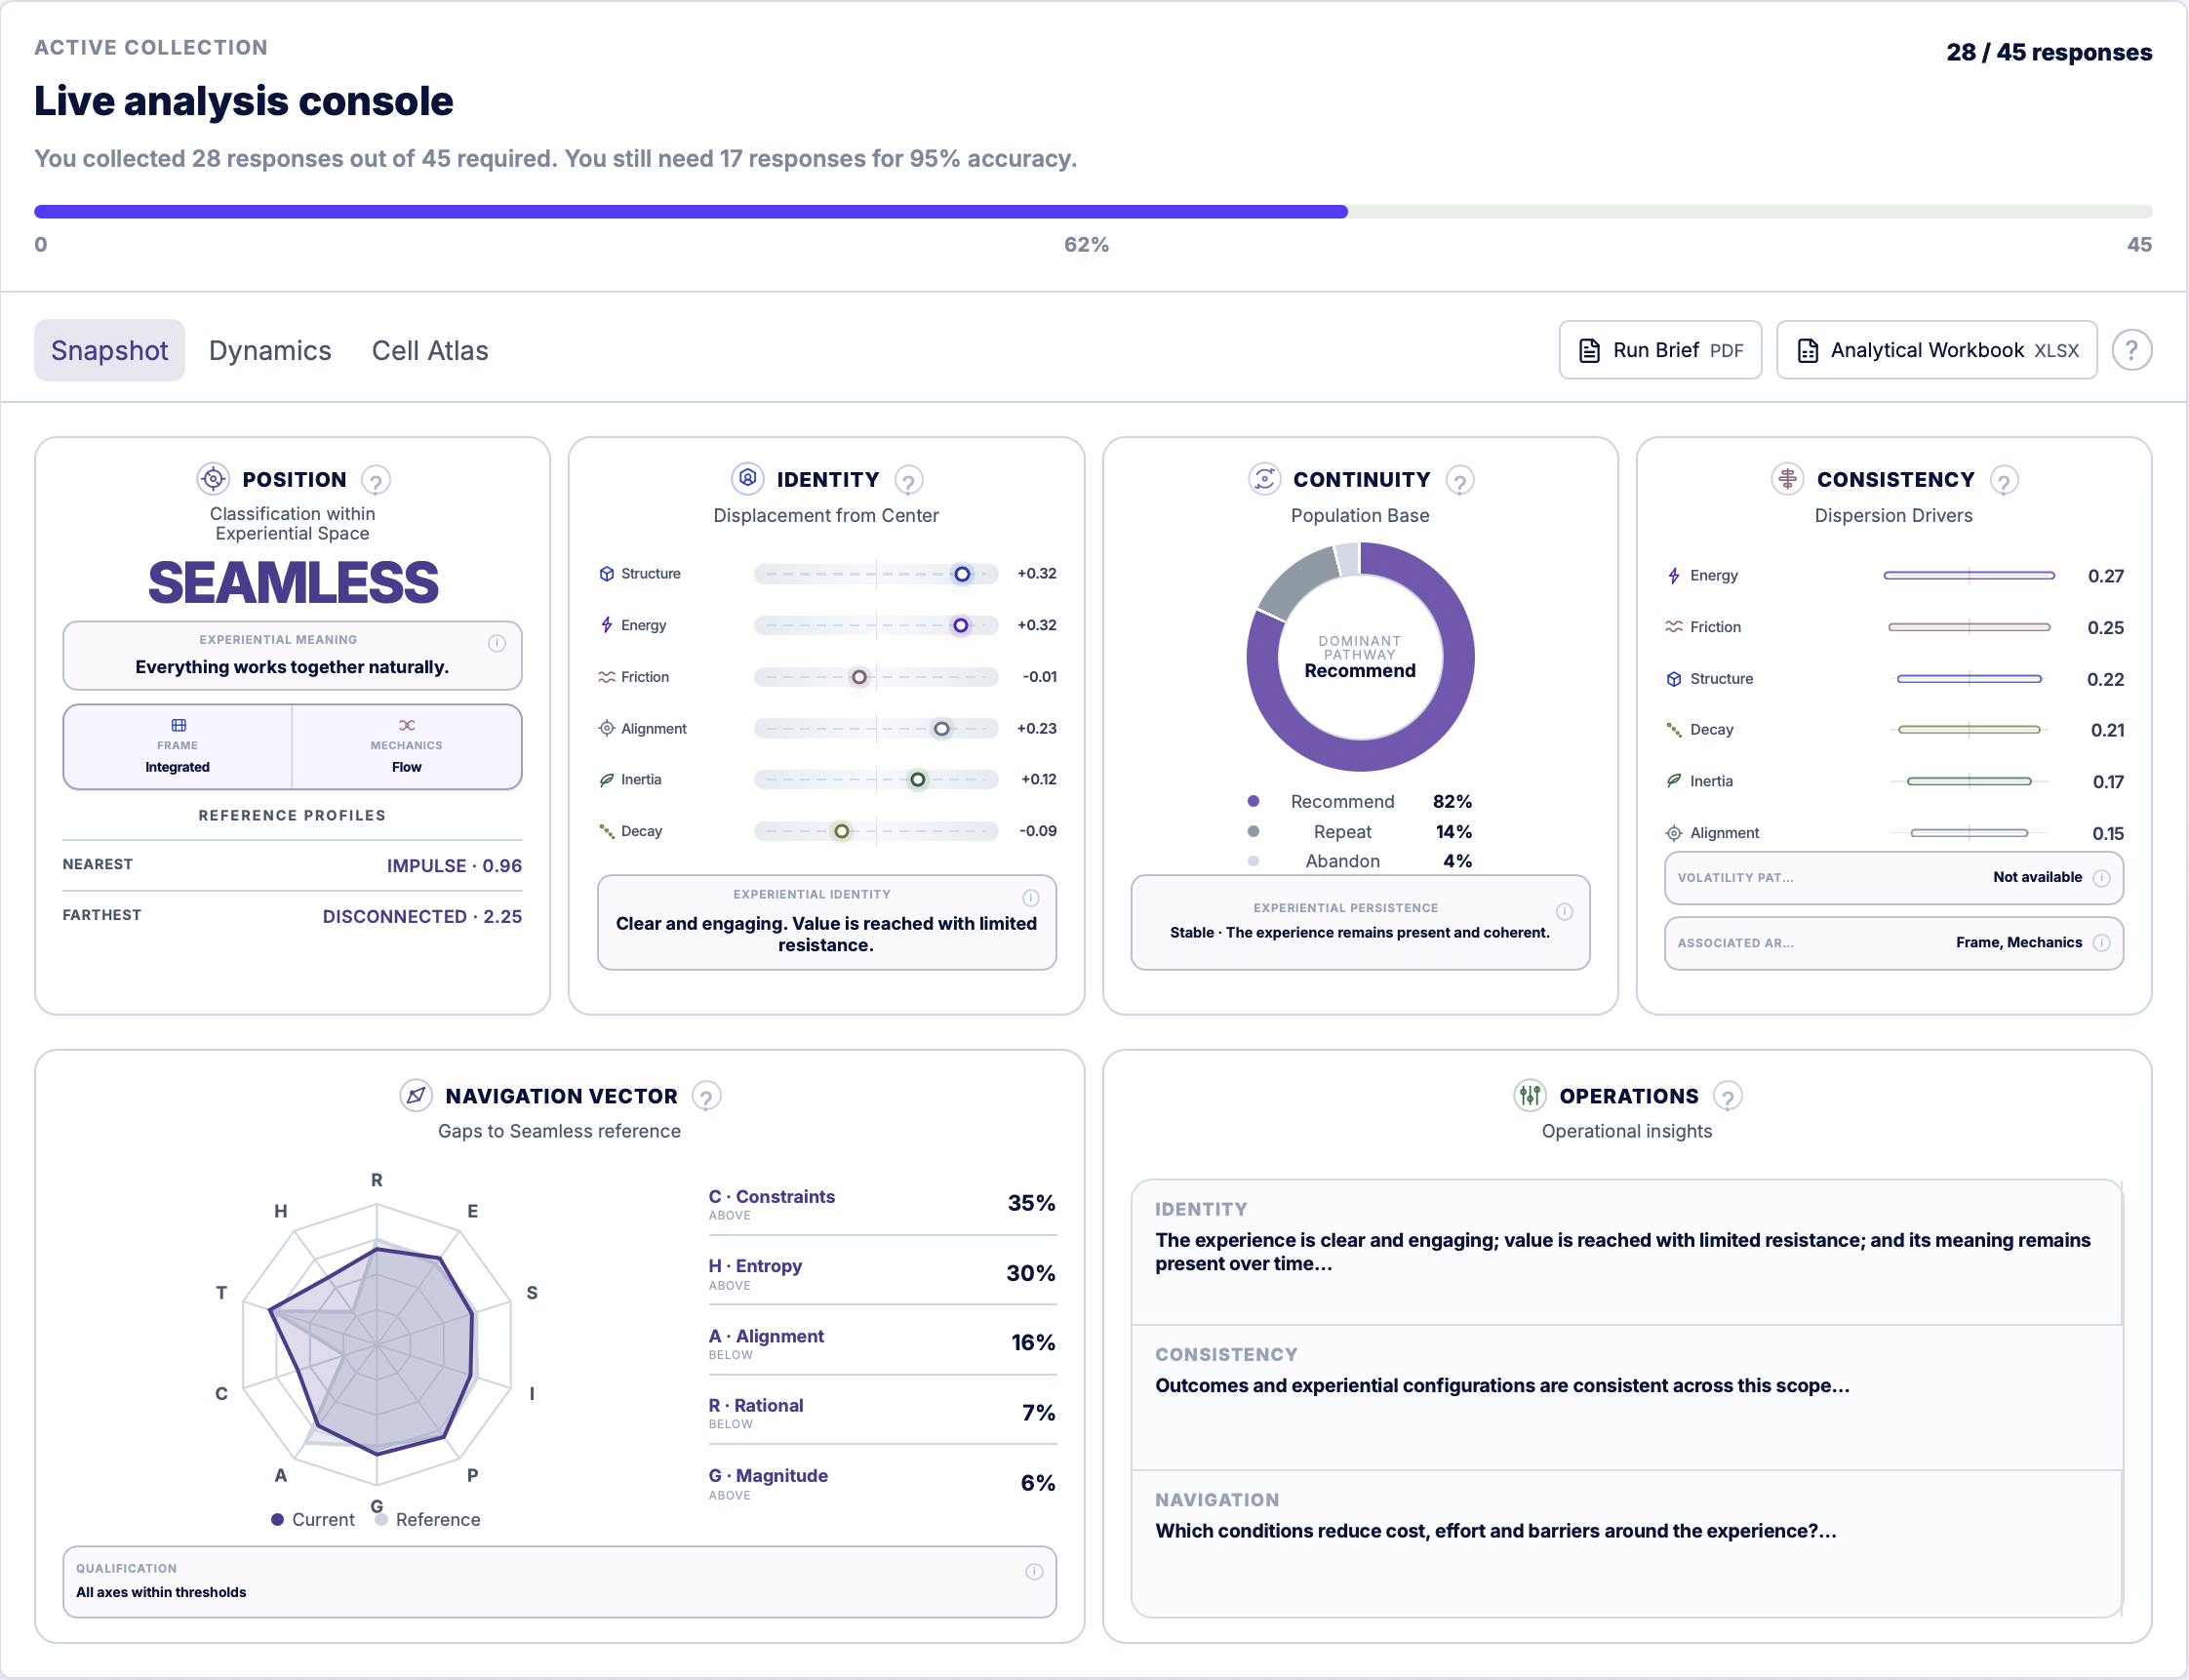The height and width of the screenshot is (1680, 2189).
Task: Select A · Alignment gap row
Action: click(882, 1343)
